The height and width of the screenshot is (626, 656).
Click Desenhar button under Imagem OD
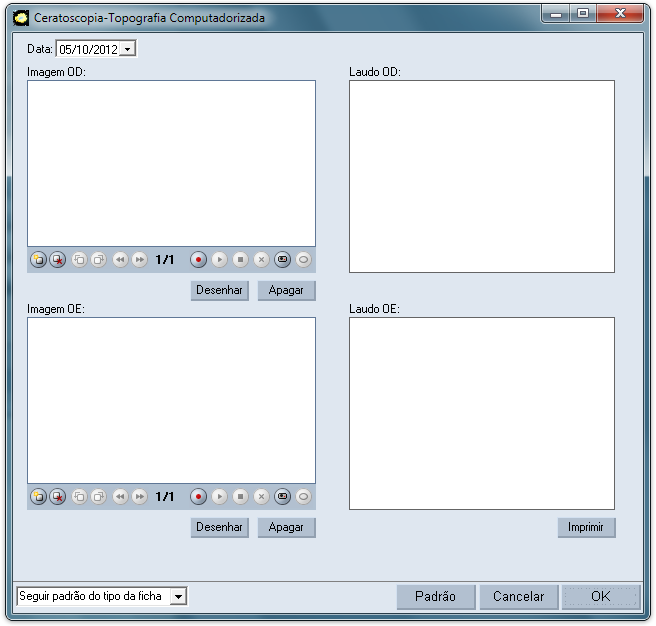point(220,290)
